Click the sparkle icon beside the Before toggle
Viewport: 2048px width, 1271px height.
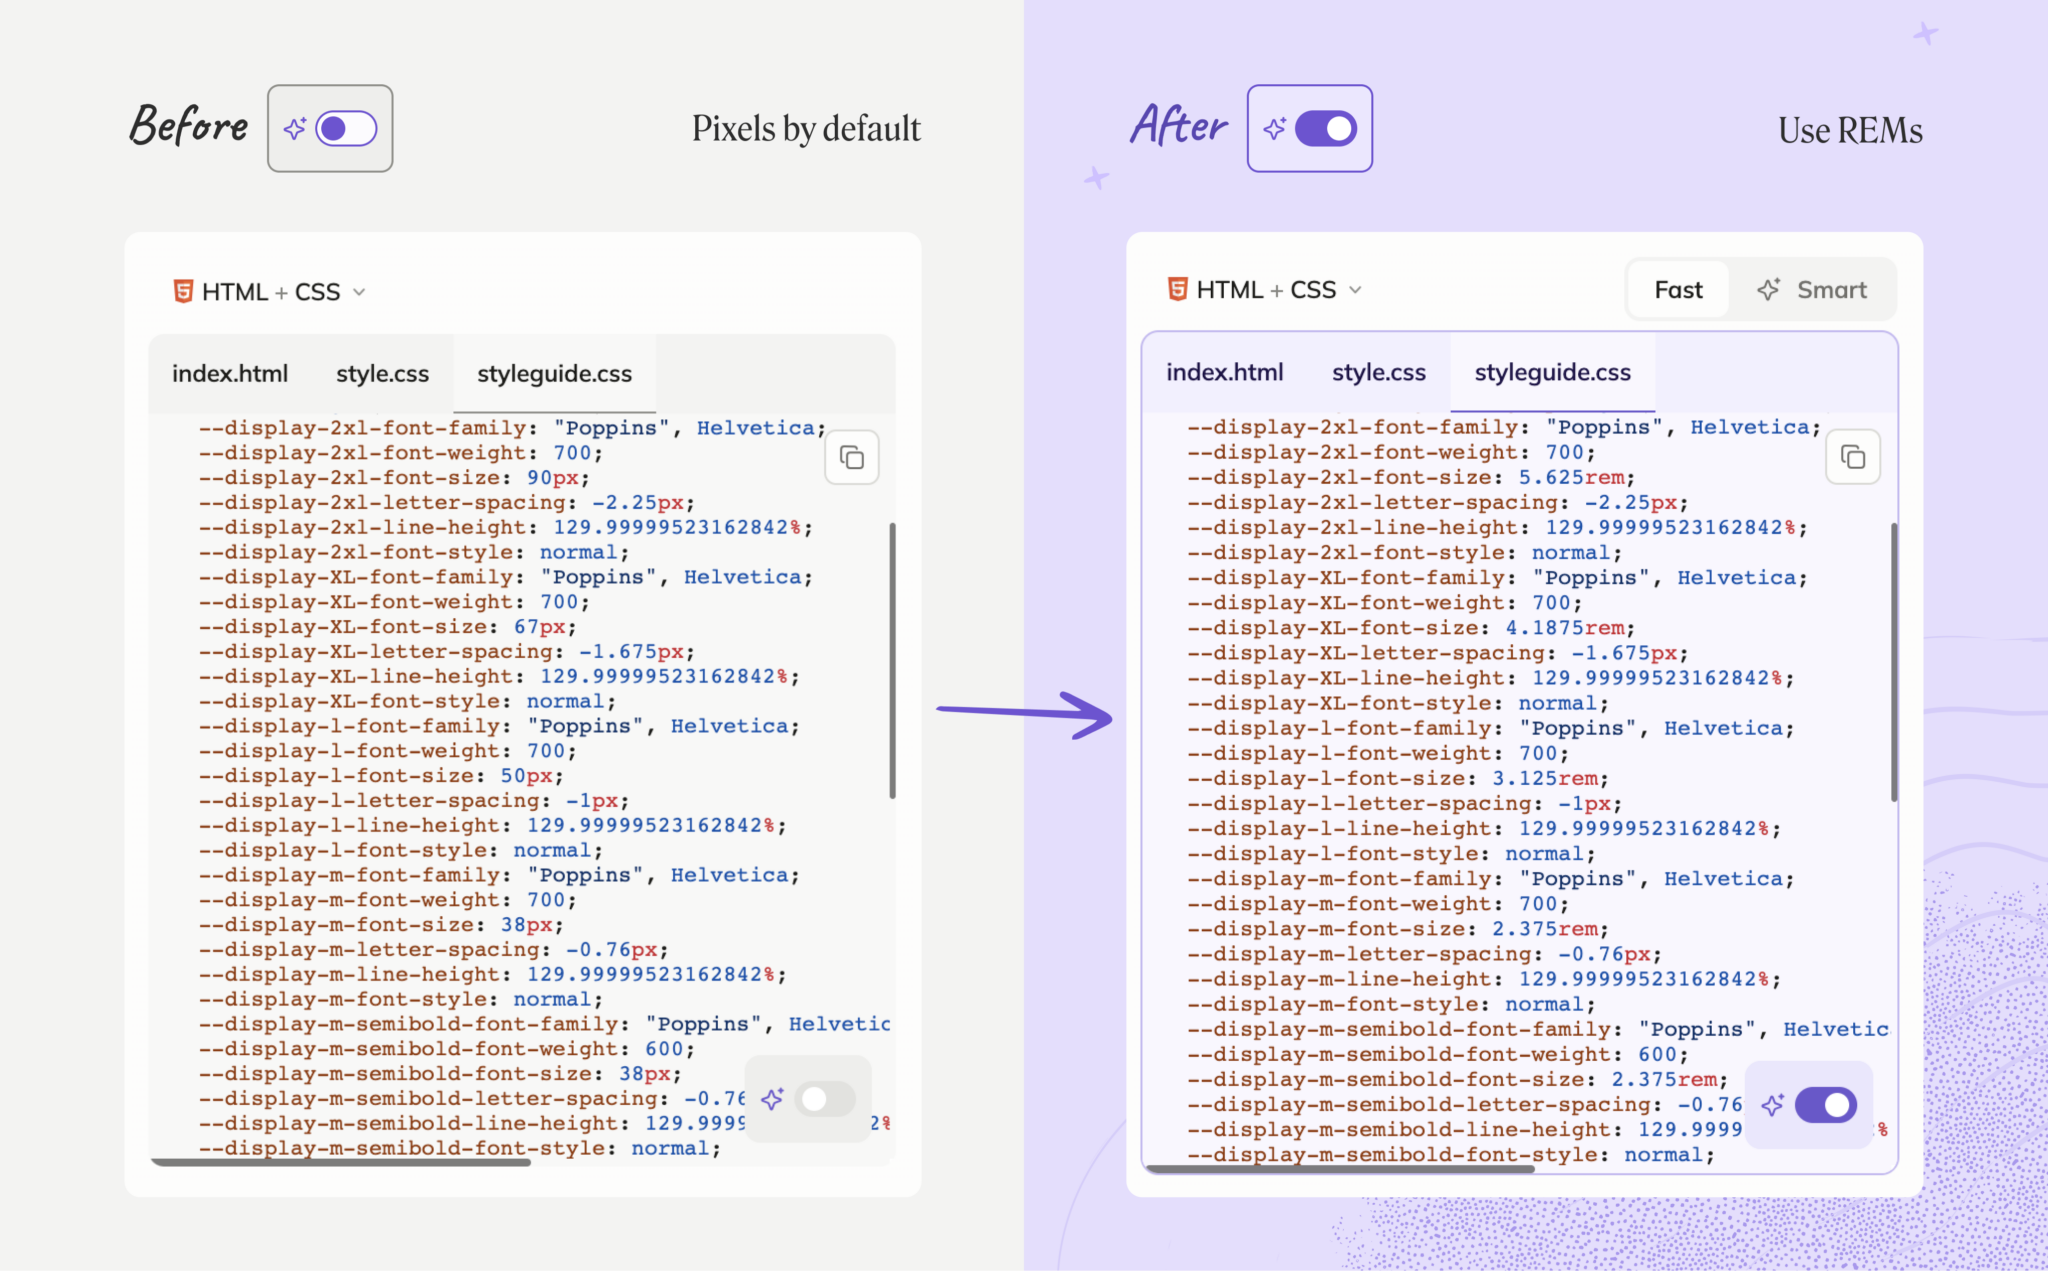pyautogui.click(x=295, y=127)
